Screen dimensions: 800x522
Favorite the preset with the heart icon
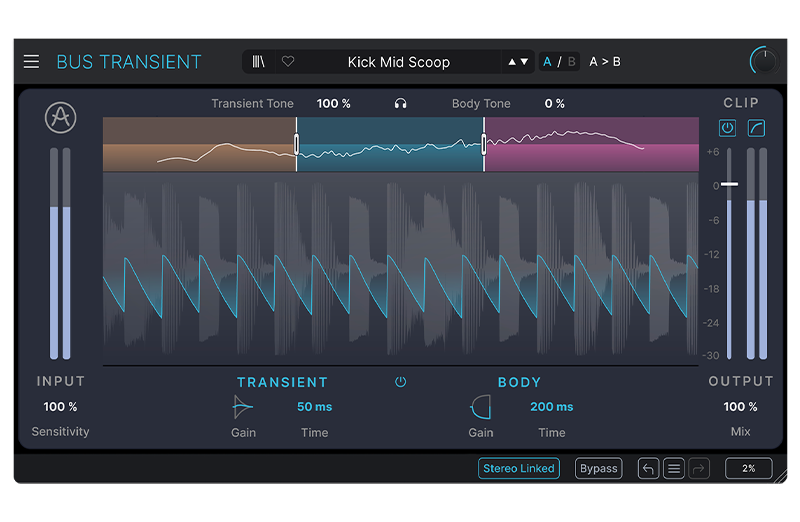(288, 62)
